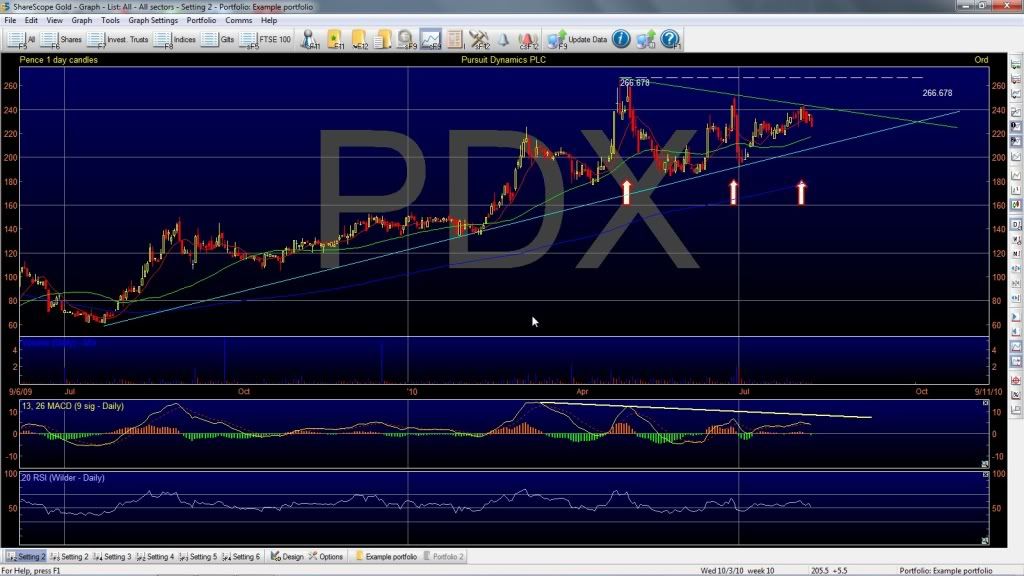Click the 'Wed 10/3/10 week 10' status text
The image size is (1024, 576).
point(737,571)
